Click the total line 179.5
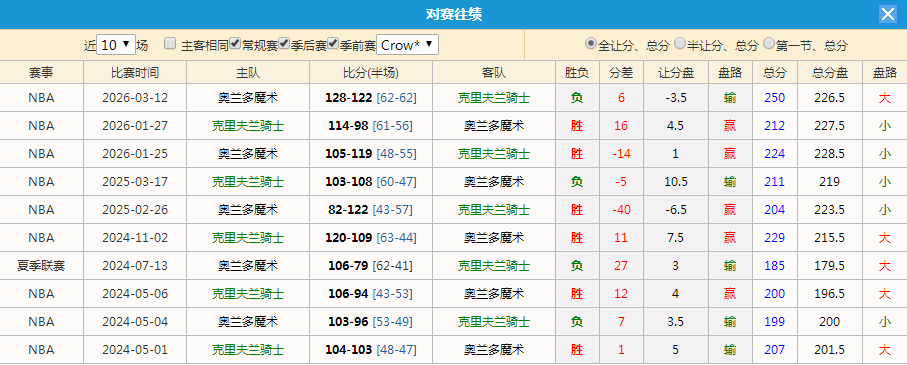 click(829, 266)
